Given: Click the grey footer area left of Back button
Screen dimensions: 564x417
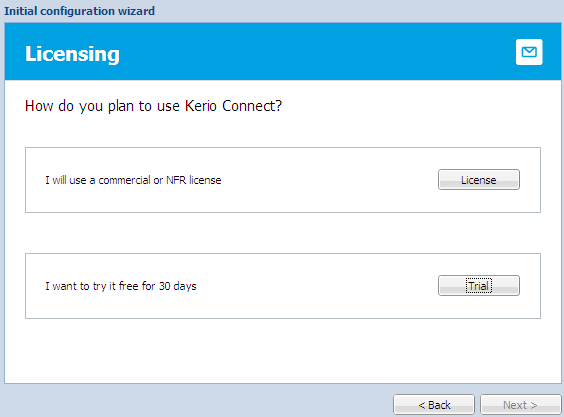Looking at the screenshot, I should pyautogui.click(x=198, y=401).
